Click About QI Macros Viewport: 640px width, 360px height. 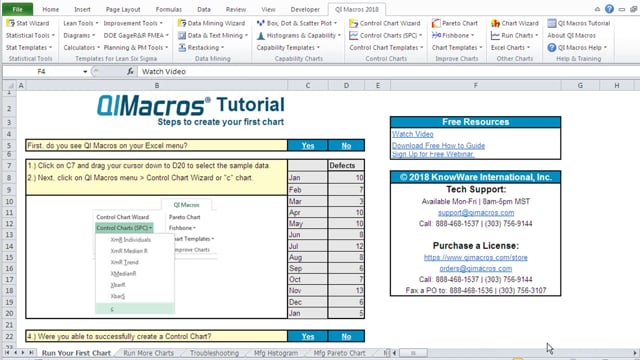(x=571, y=36)
